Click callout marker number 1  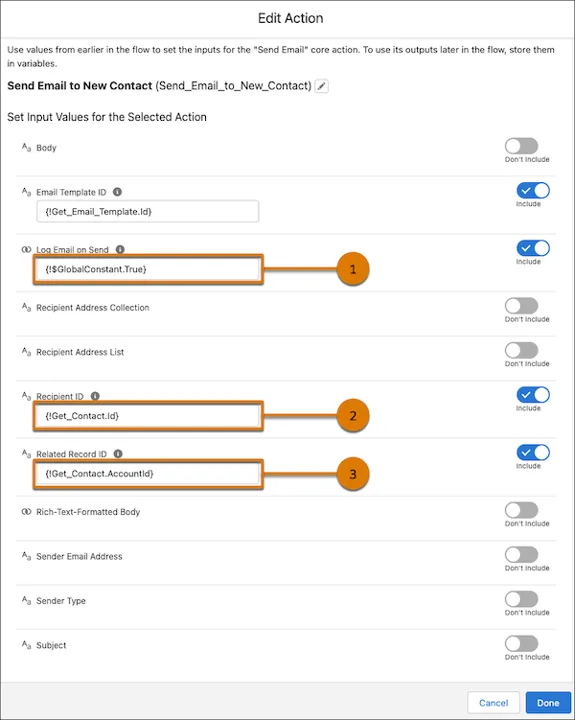[353, 269]
